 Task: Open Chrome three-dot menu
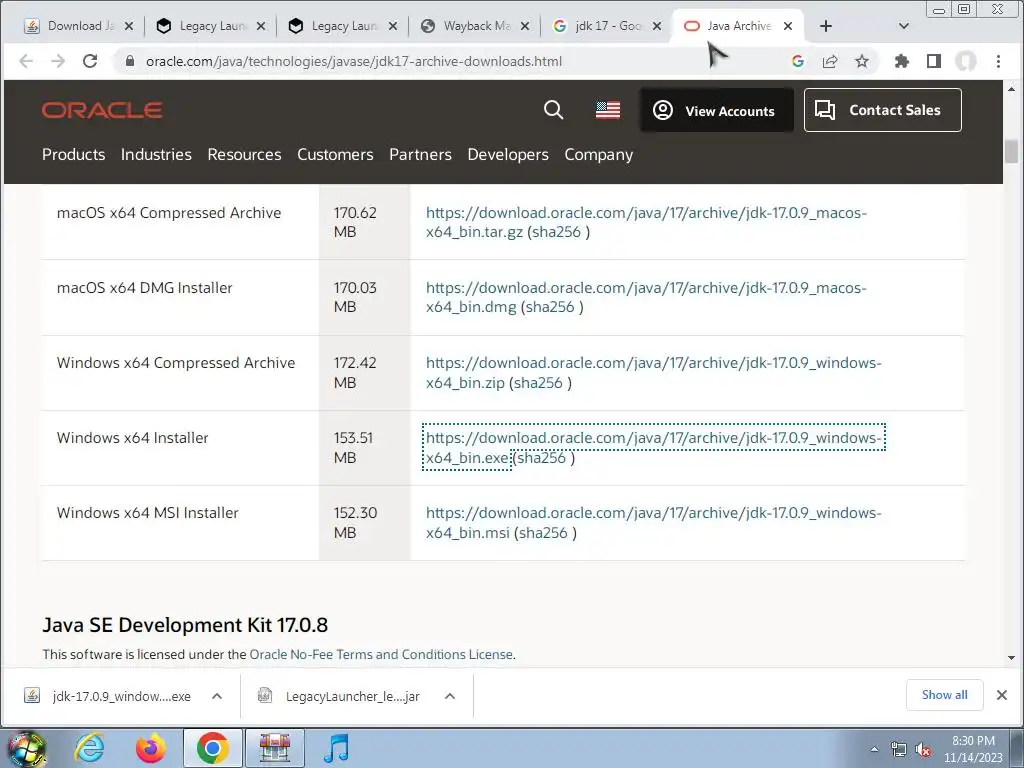tap(999, 61)
